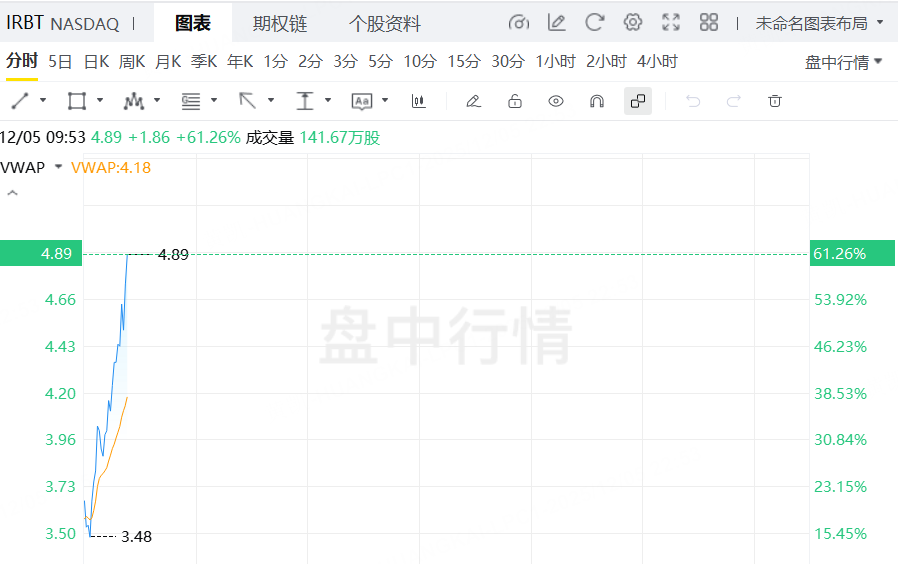The image size is (898, 564).
Task: Enter fullscreen chart mode
Action: [x=671, y=23]
